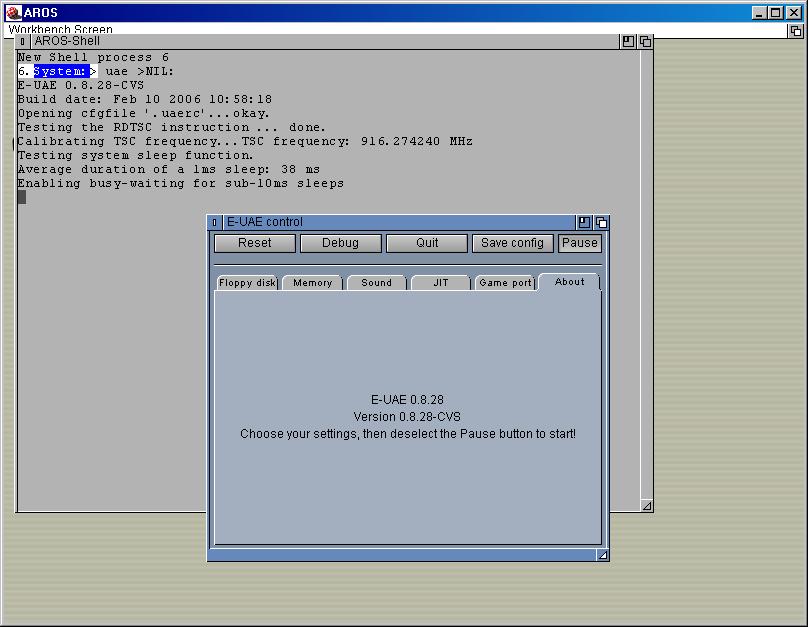Open the Memory tab
808x627 pixels.
pyautogui.click(x=312, y=283)
